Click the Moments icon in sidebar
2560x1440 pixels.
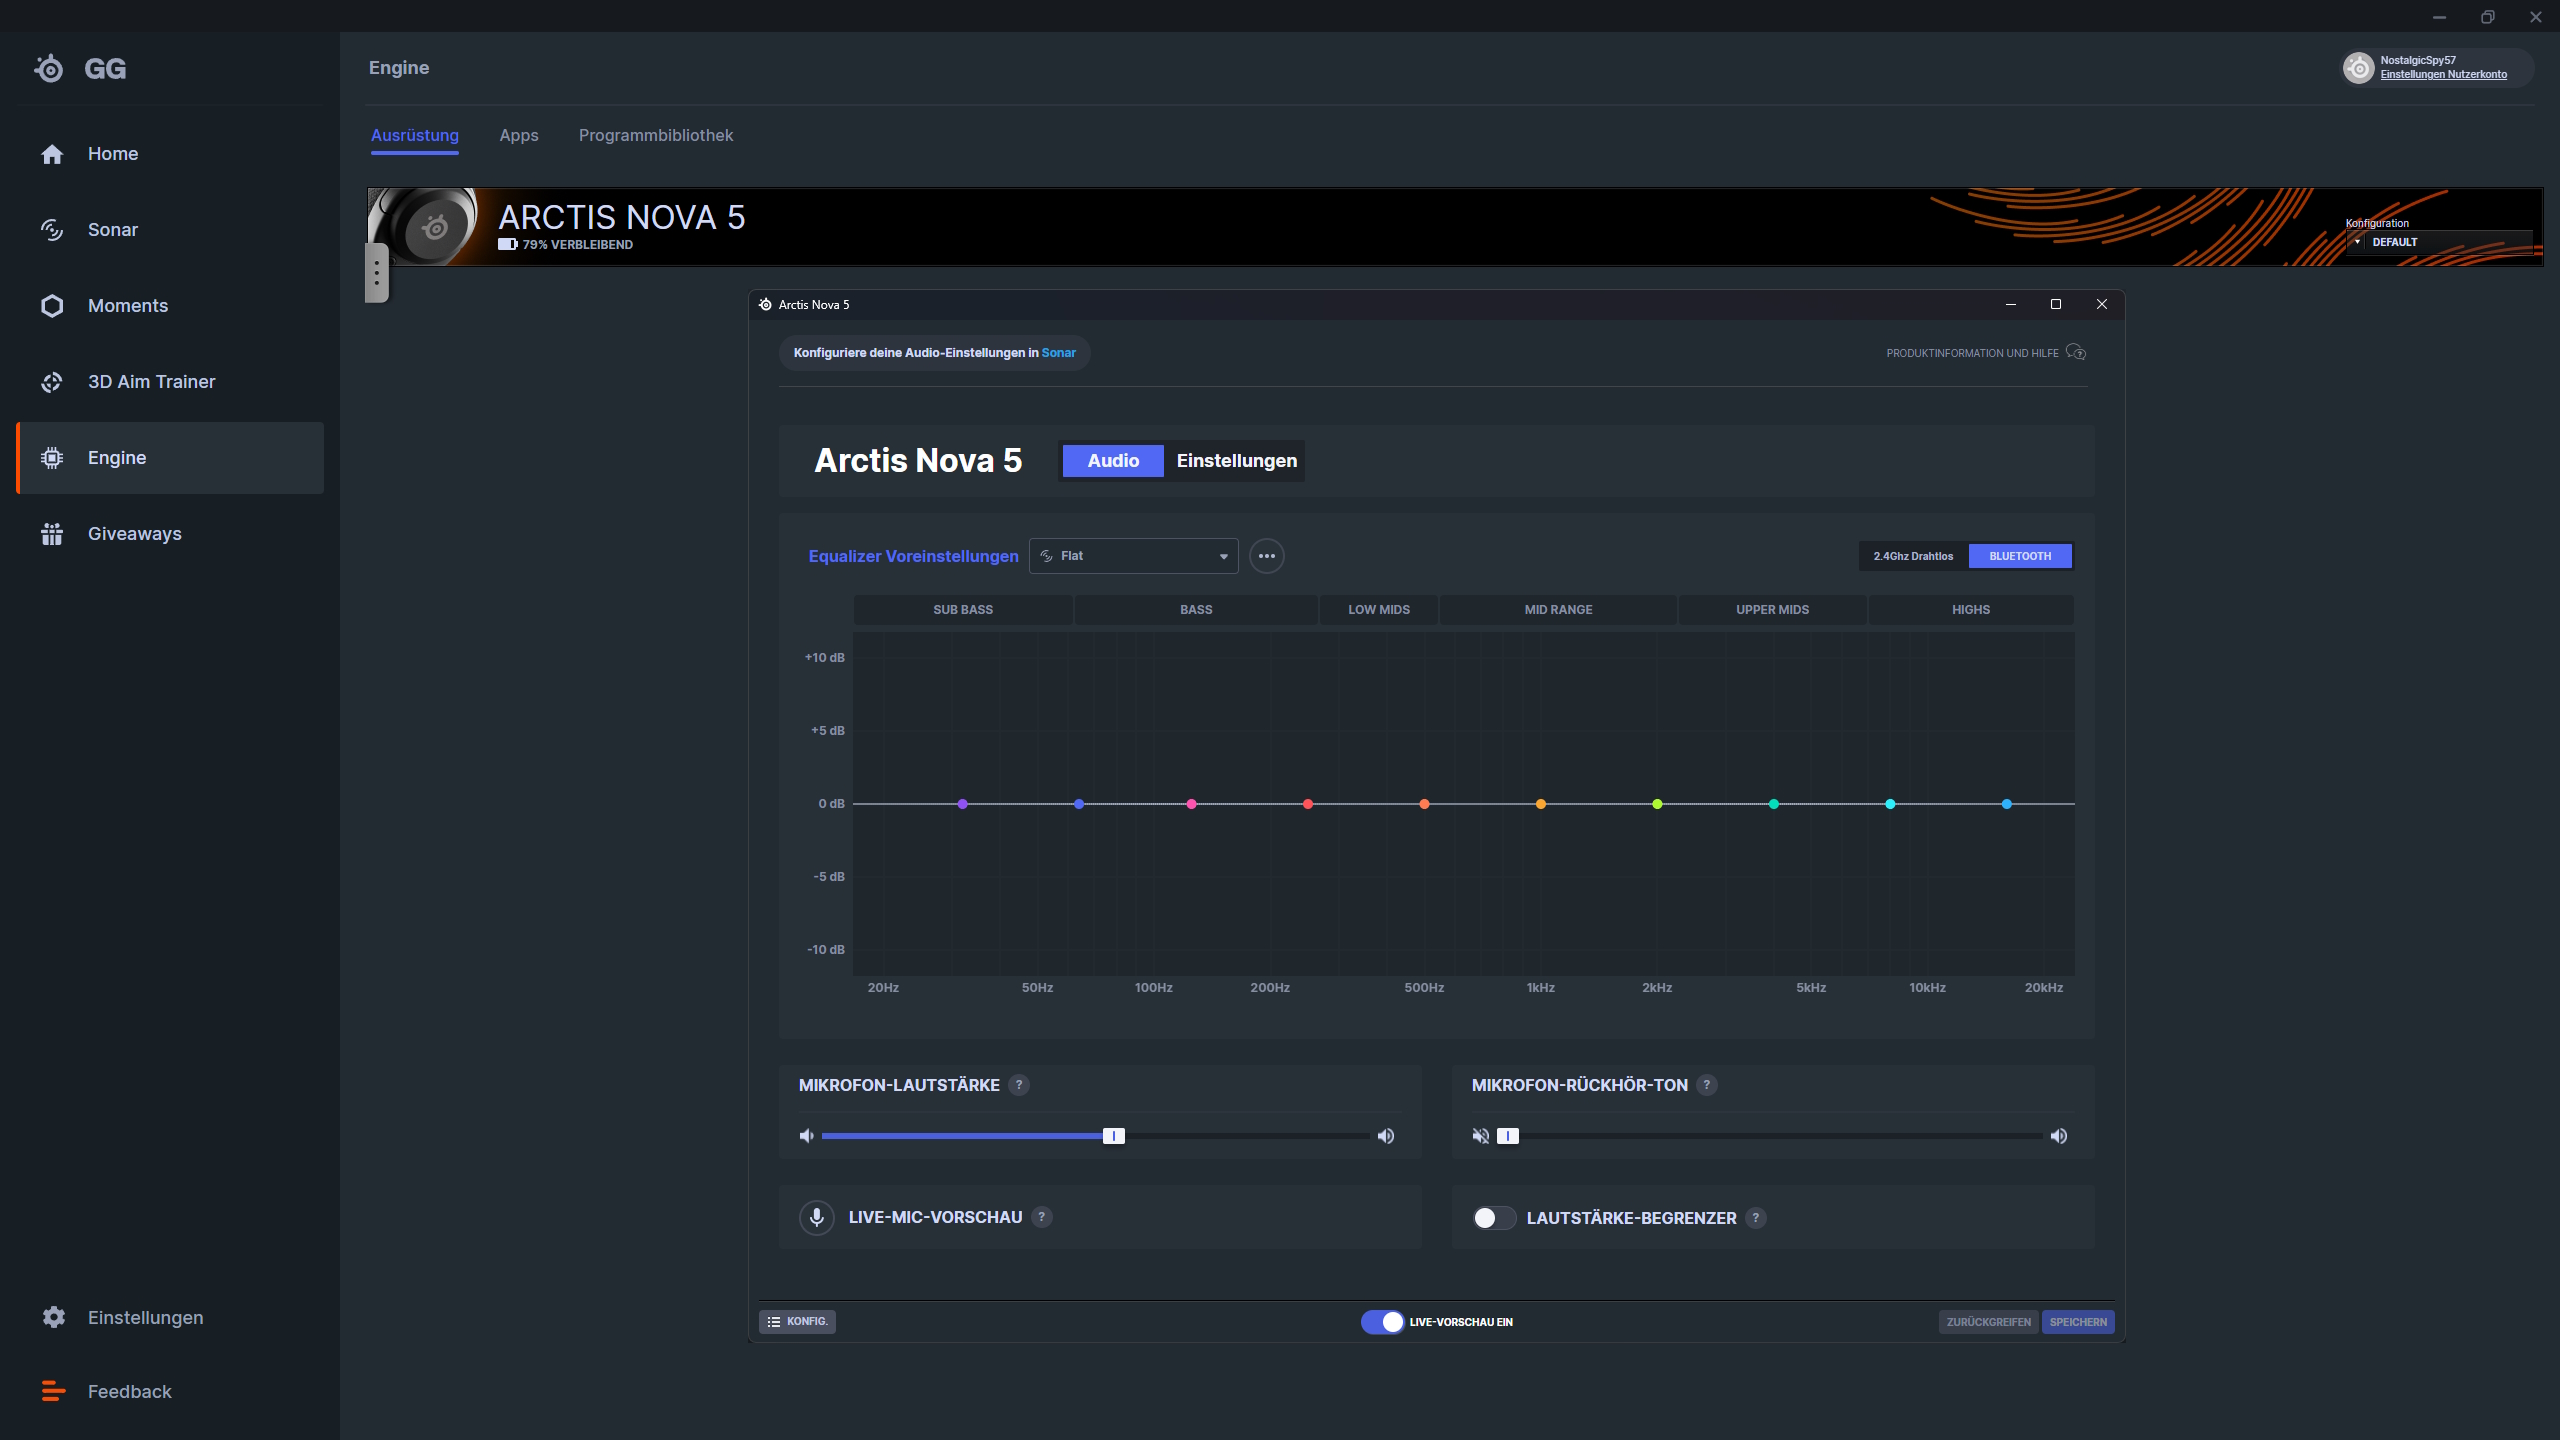[51, 304]
